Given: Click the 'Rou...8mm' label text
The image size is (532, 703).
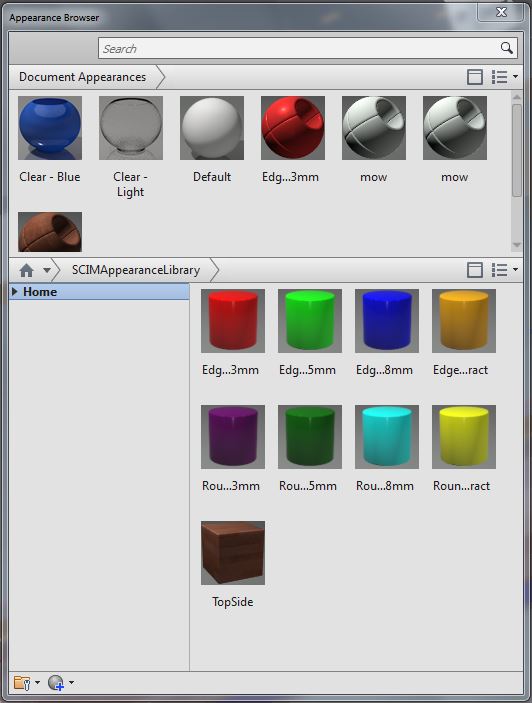Looking at the screenshot, I should 385,486.
